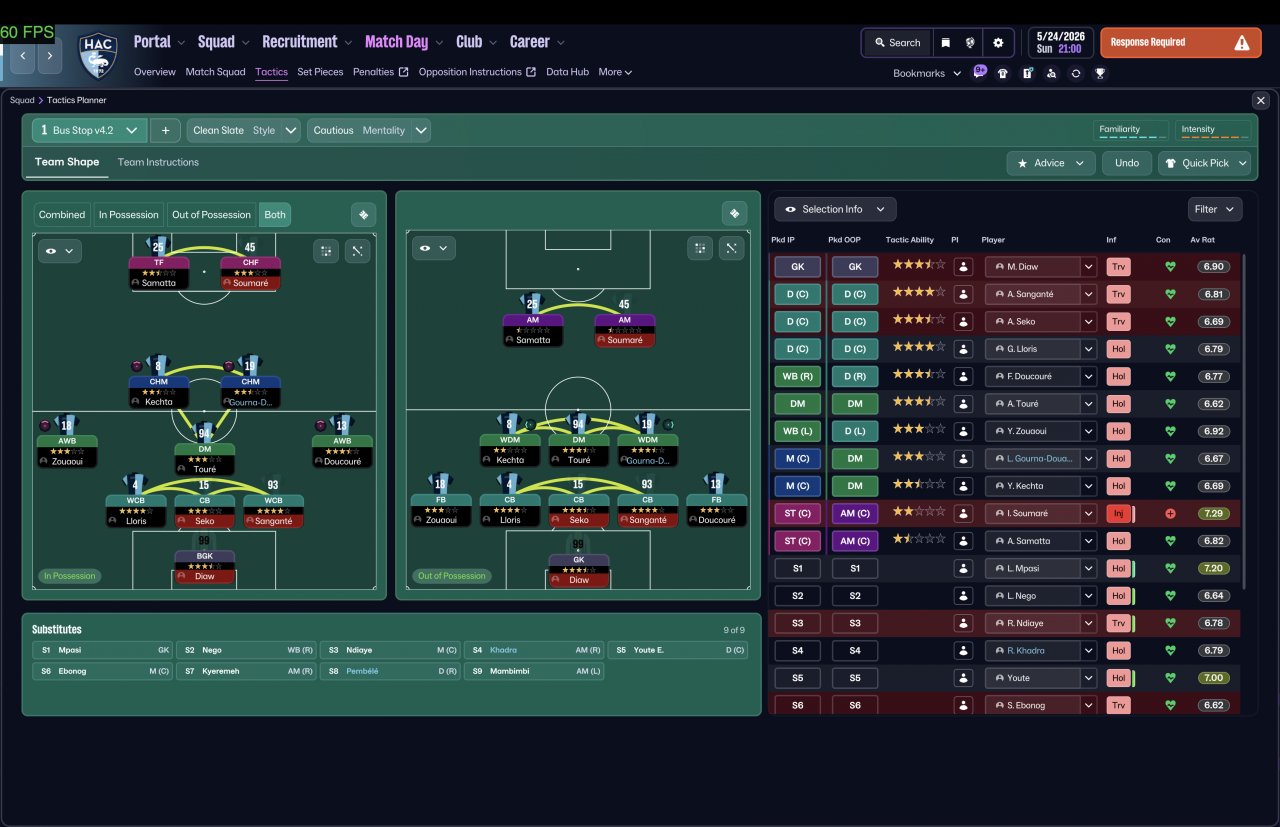The width and height of the screenshot is (1280, 827).
Task: Expand the Quick Pick dropdown
Action: pyautogui.click(x=1205, y=163)
